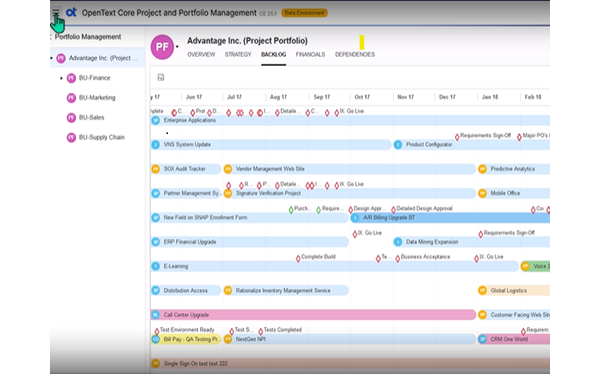Click the Test Environment Ready milestone

(x=157, y=331)
